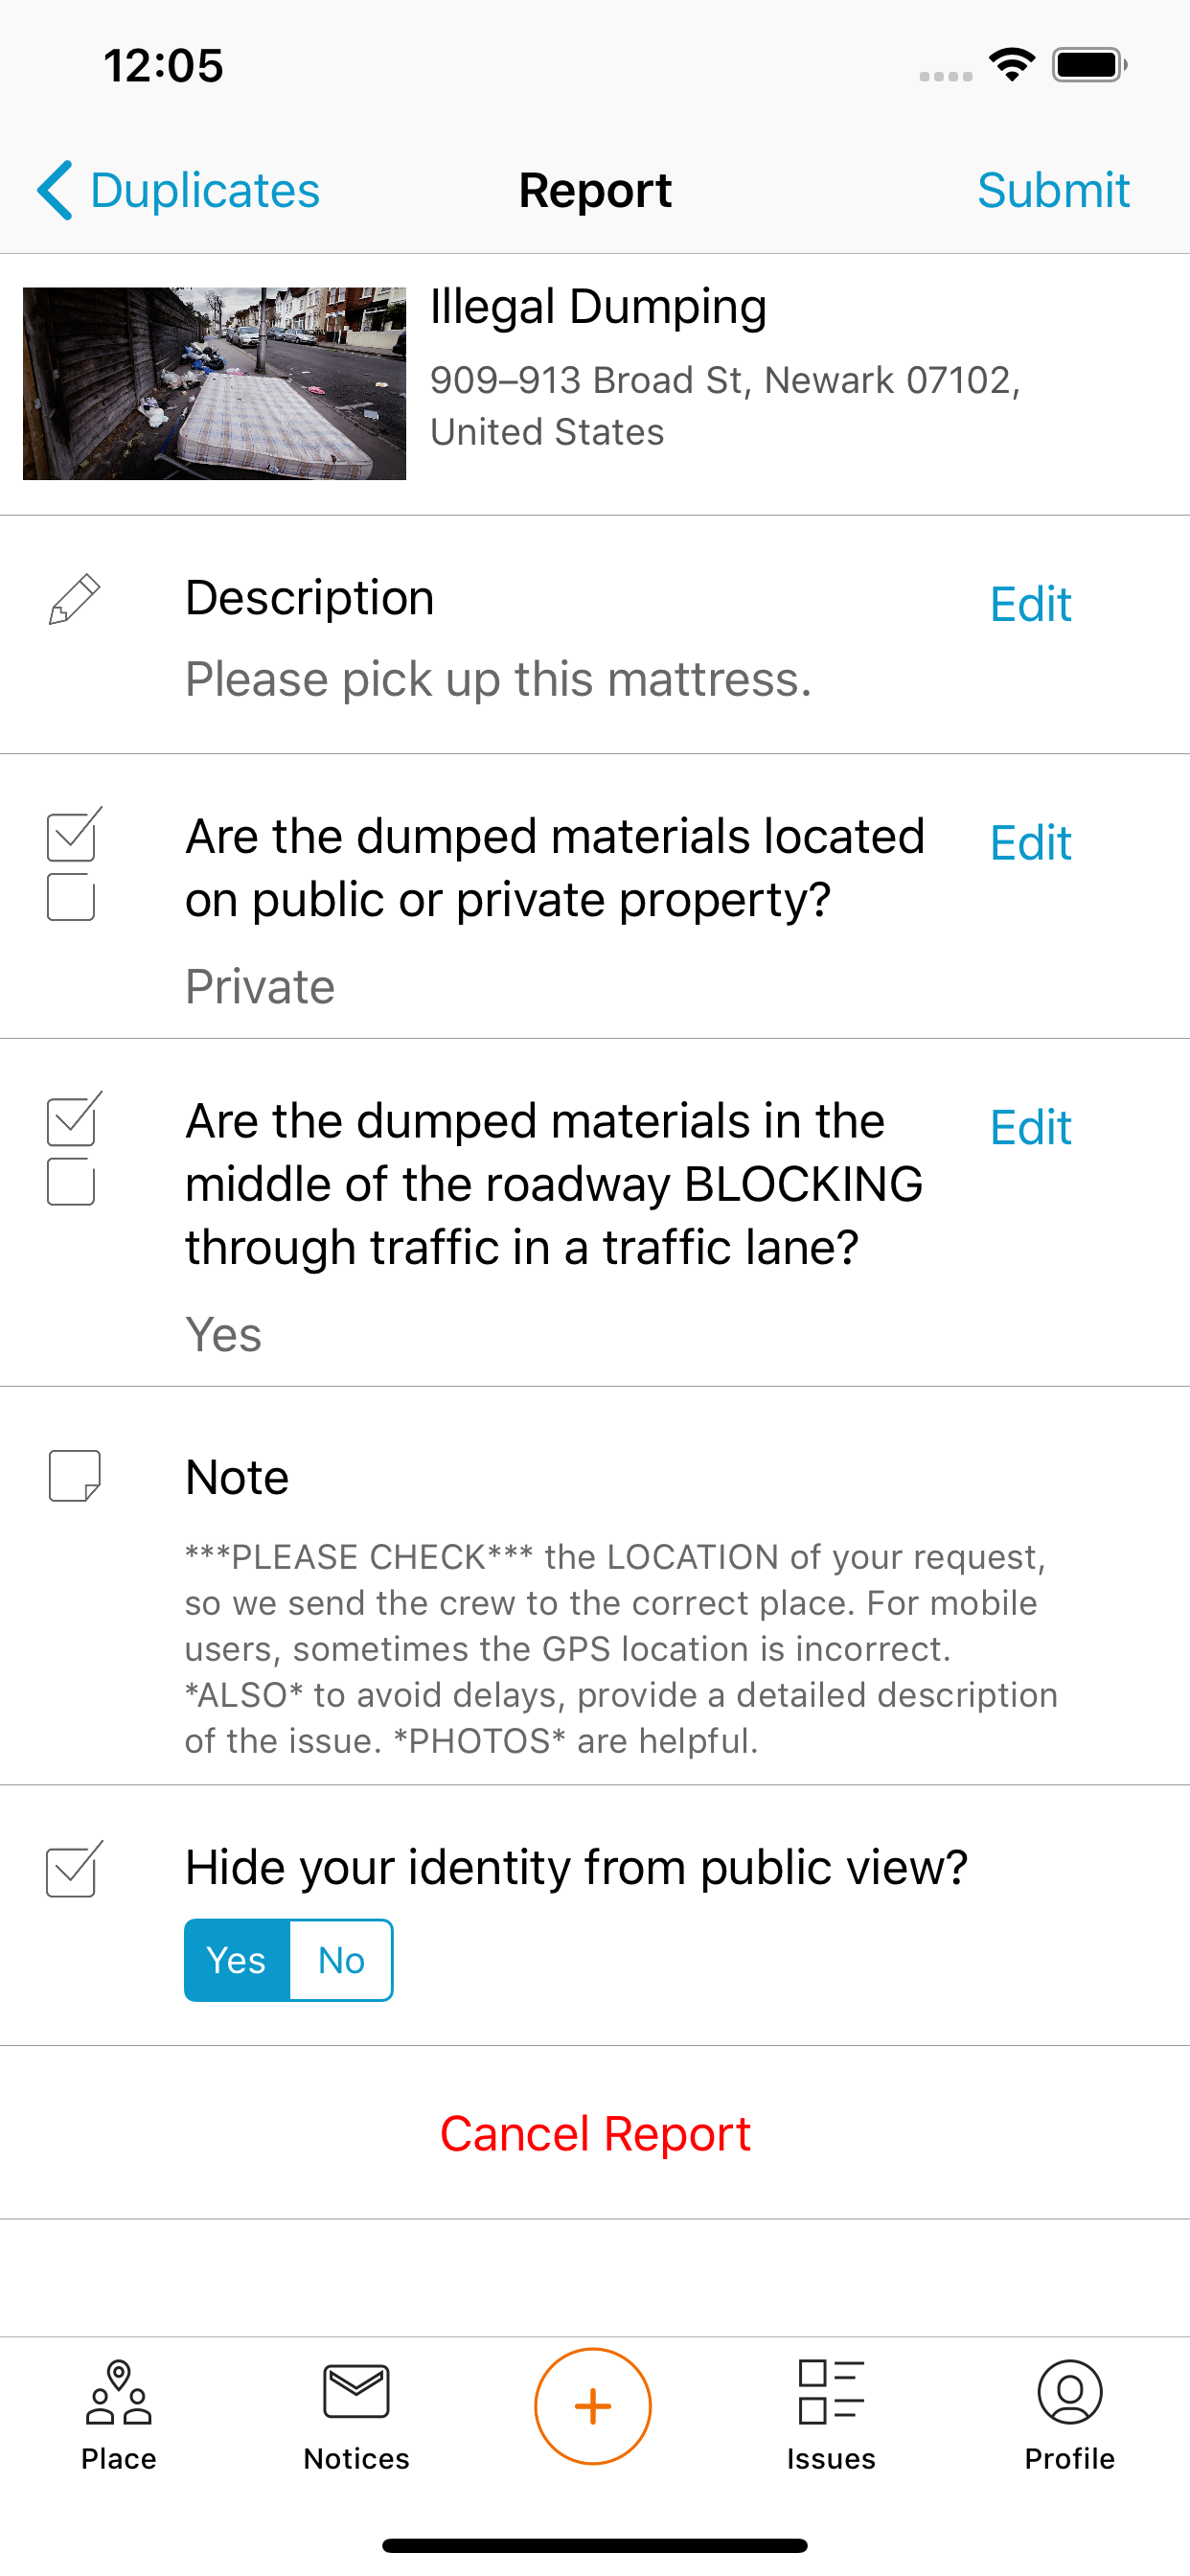Tap the orange plus new report button
This screenshot has width=1190, height=2576.
click(593, 2406)
